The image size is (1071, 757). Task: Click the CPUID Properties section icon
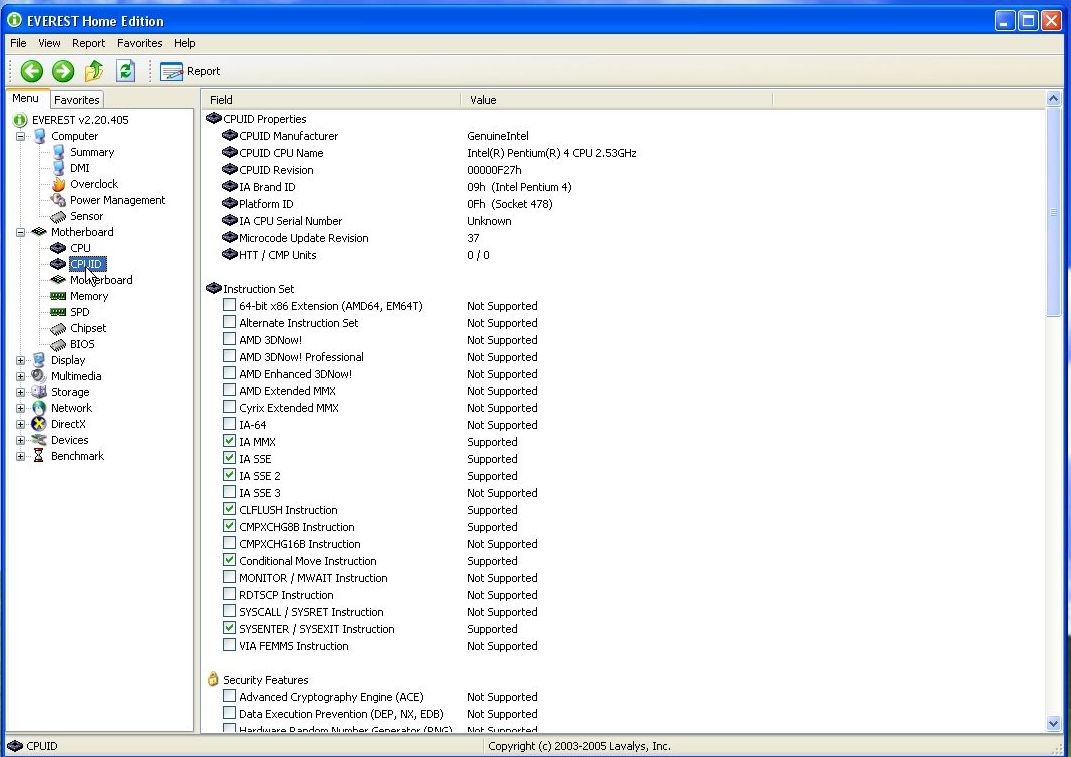click(x=214, y=118)
